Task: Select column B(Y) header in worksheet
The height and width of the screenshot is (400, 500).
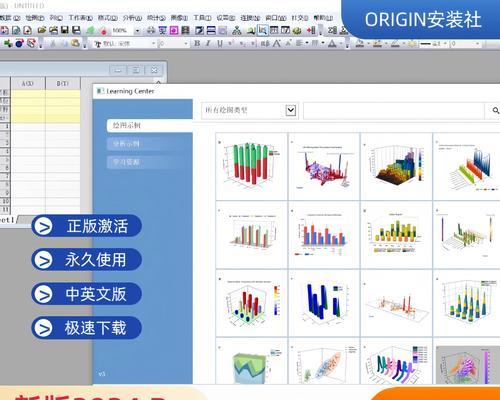Action: (x=62, y=83)
